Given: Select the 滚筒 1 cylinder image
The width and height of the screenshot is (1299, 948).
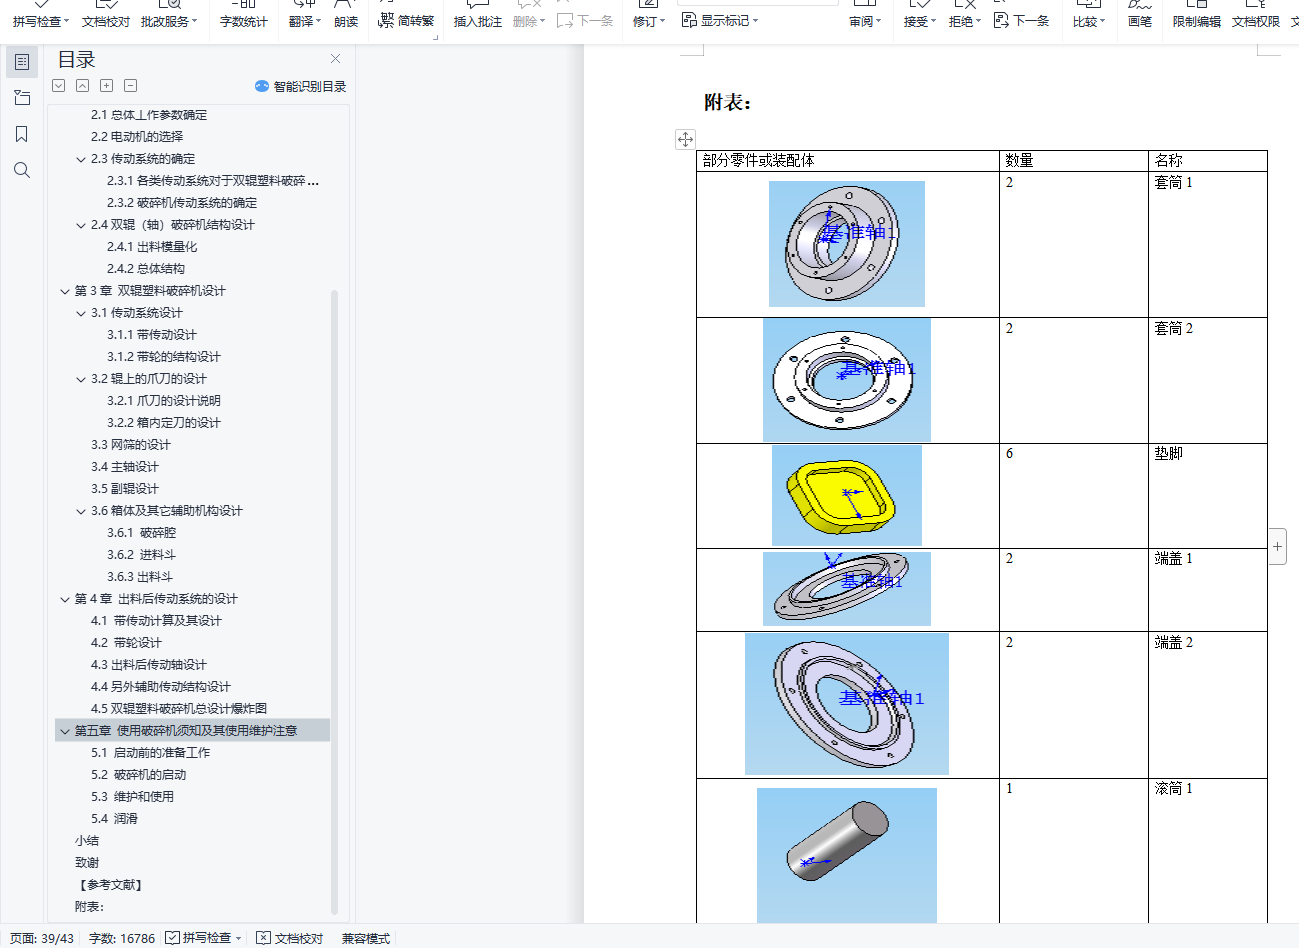Looking at the screenshot, I should (847, 856).
